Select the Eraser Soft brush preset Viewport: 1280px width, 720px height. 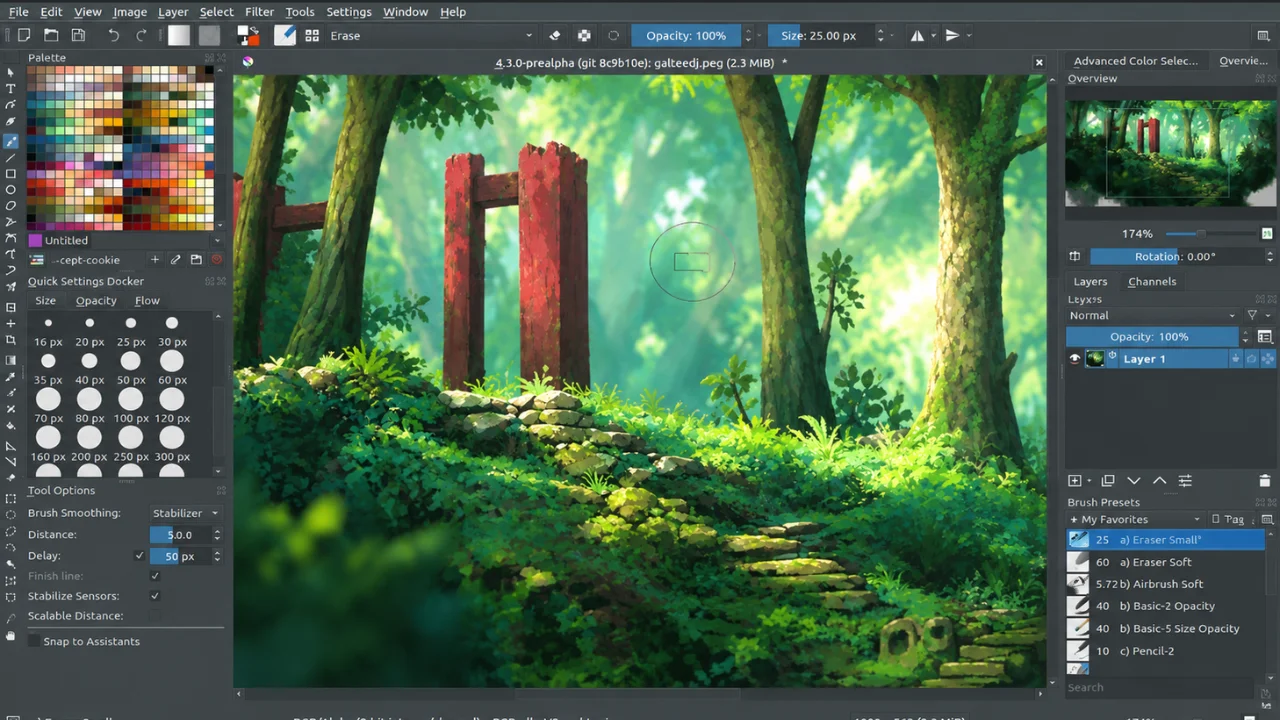click(1166, 562)
